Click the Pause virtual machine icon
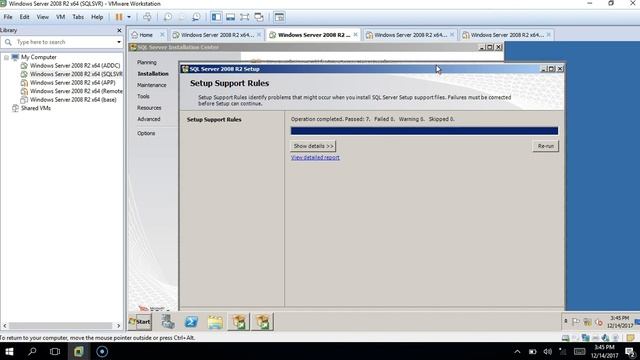 (x=119, y=17)
